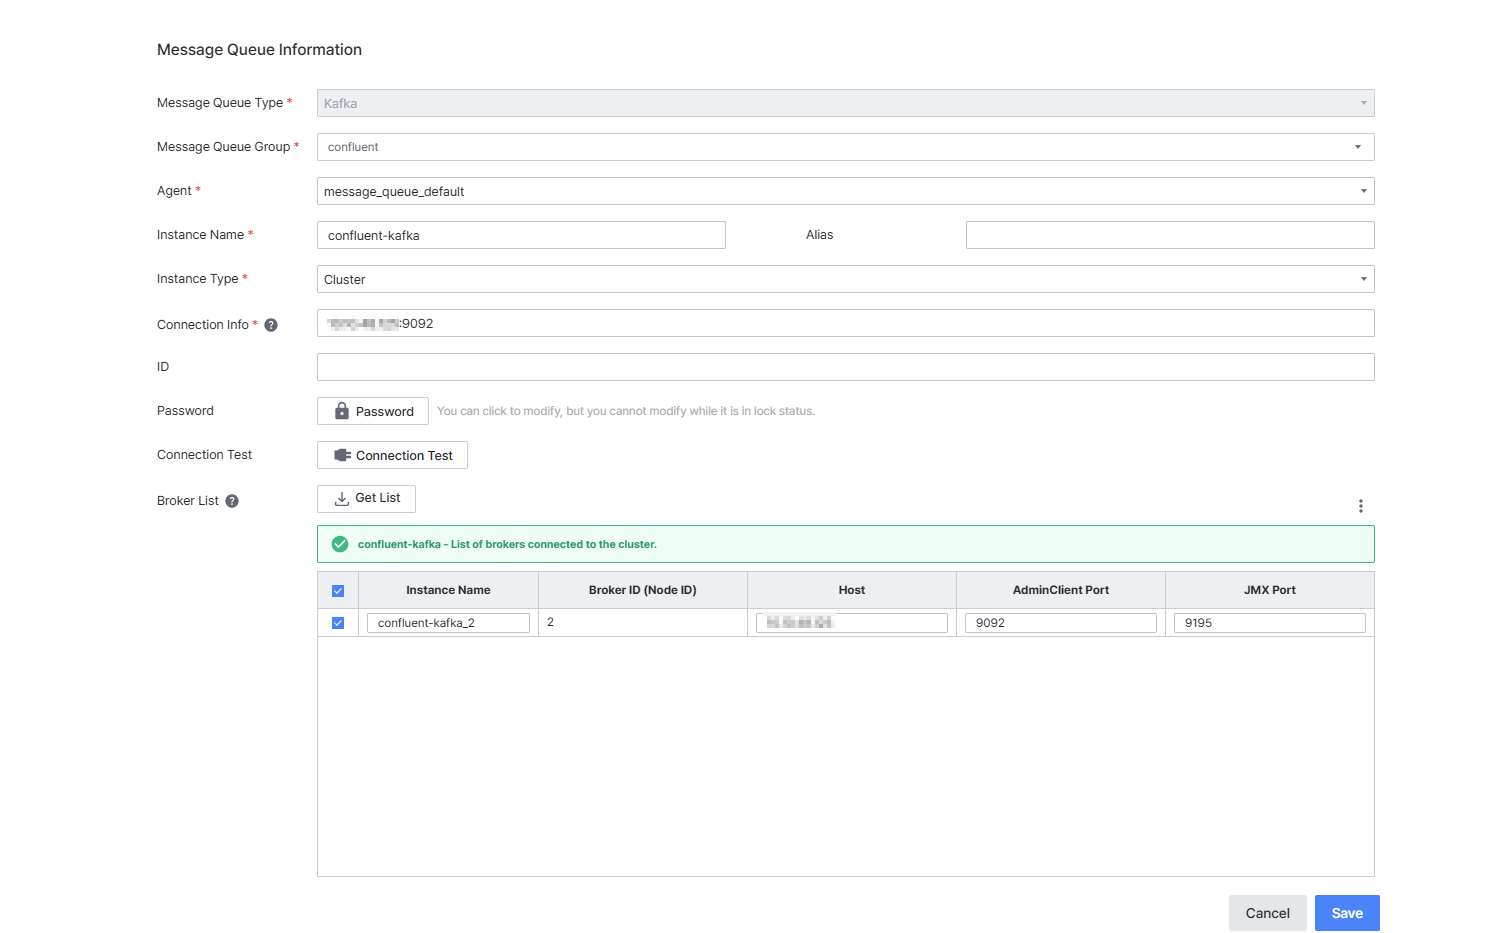Expand the Instance Type Cluster dropdown
The height and width of the screenshot is (933, 1508).
(846, 279)
